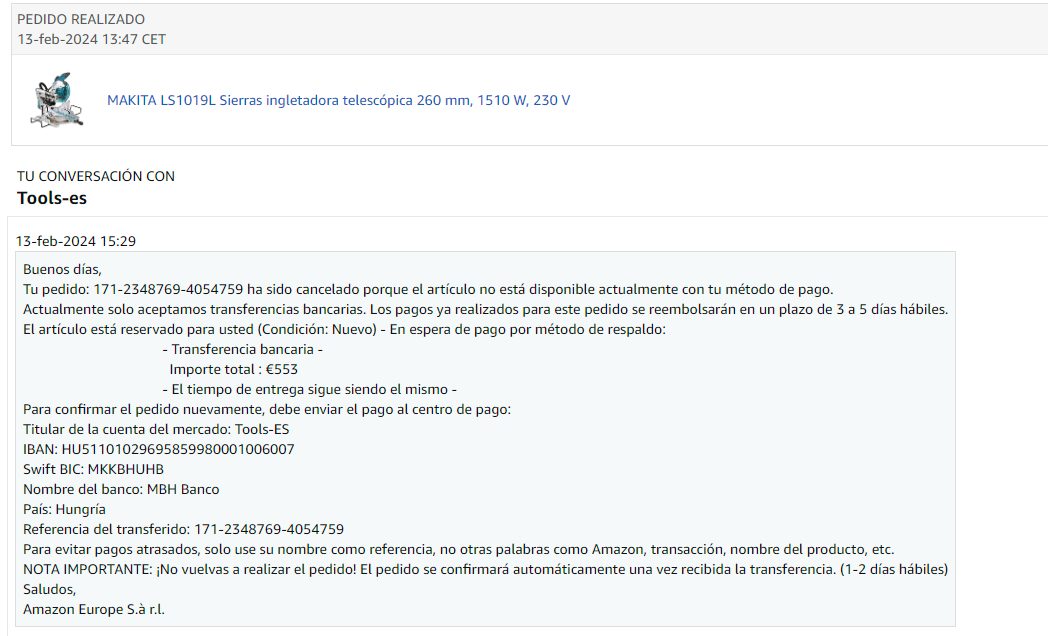The width and height of the screenshot is (1048, 636).
Task: Click the IBAN line HU51101029695859980001006007
Action: [x=159, y=450]
